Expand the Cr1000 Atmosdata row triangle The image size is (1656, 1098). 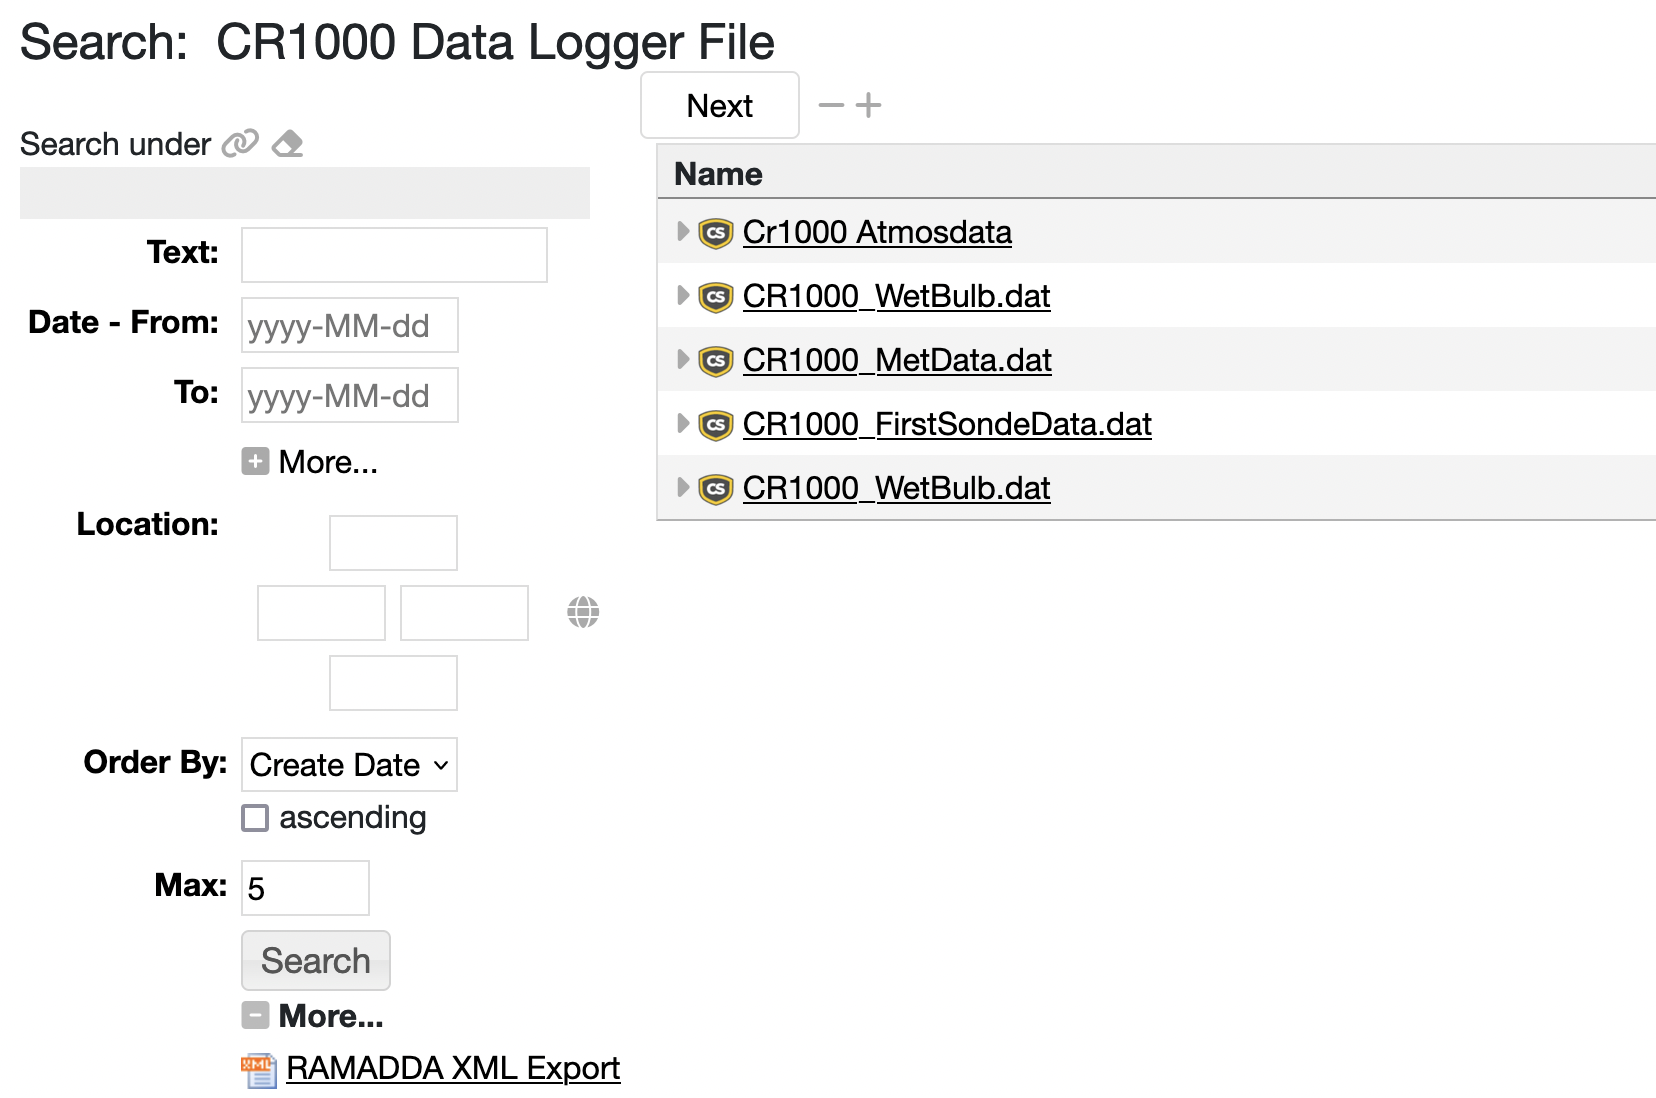pyautogui.click(x=683, y=232)
